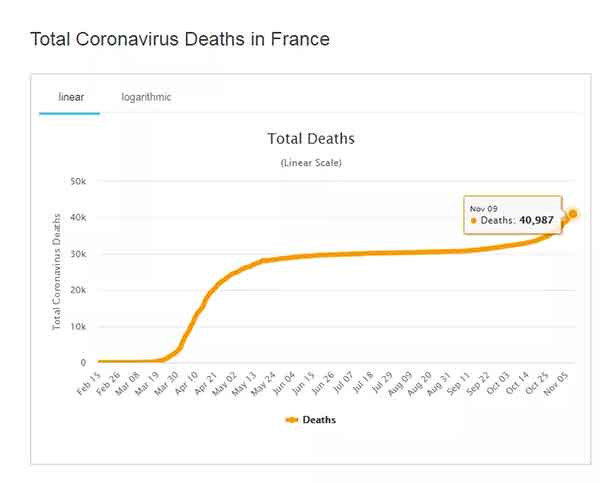Click the Nov 05 x-axis label
Image resolution: width=600 pixels, height=483 pixels.
[x=556, y=383]
